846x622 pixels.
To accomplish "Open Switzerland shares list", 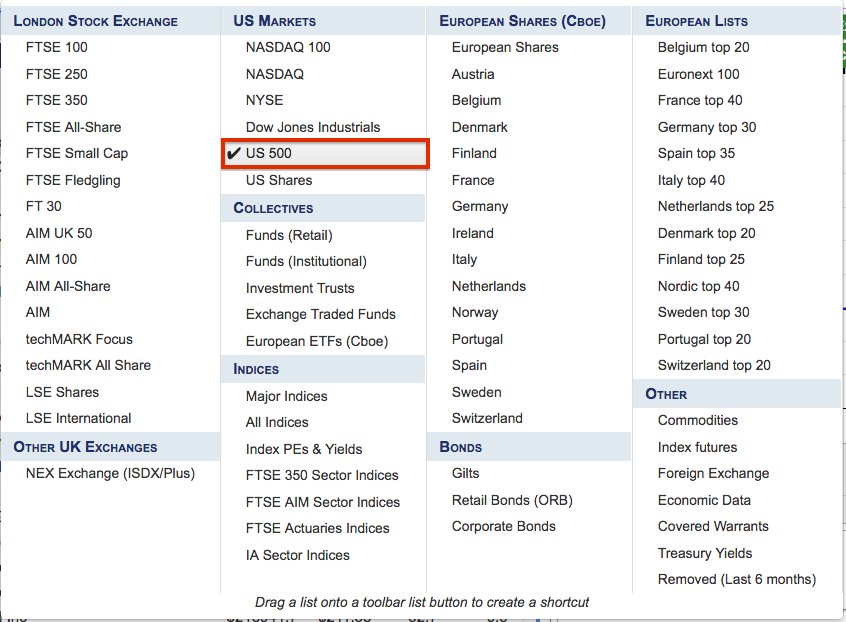I will [487, 418].
